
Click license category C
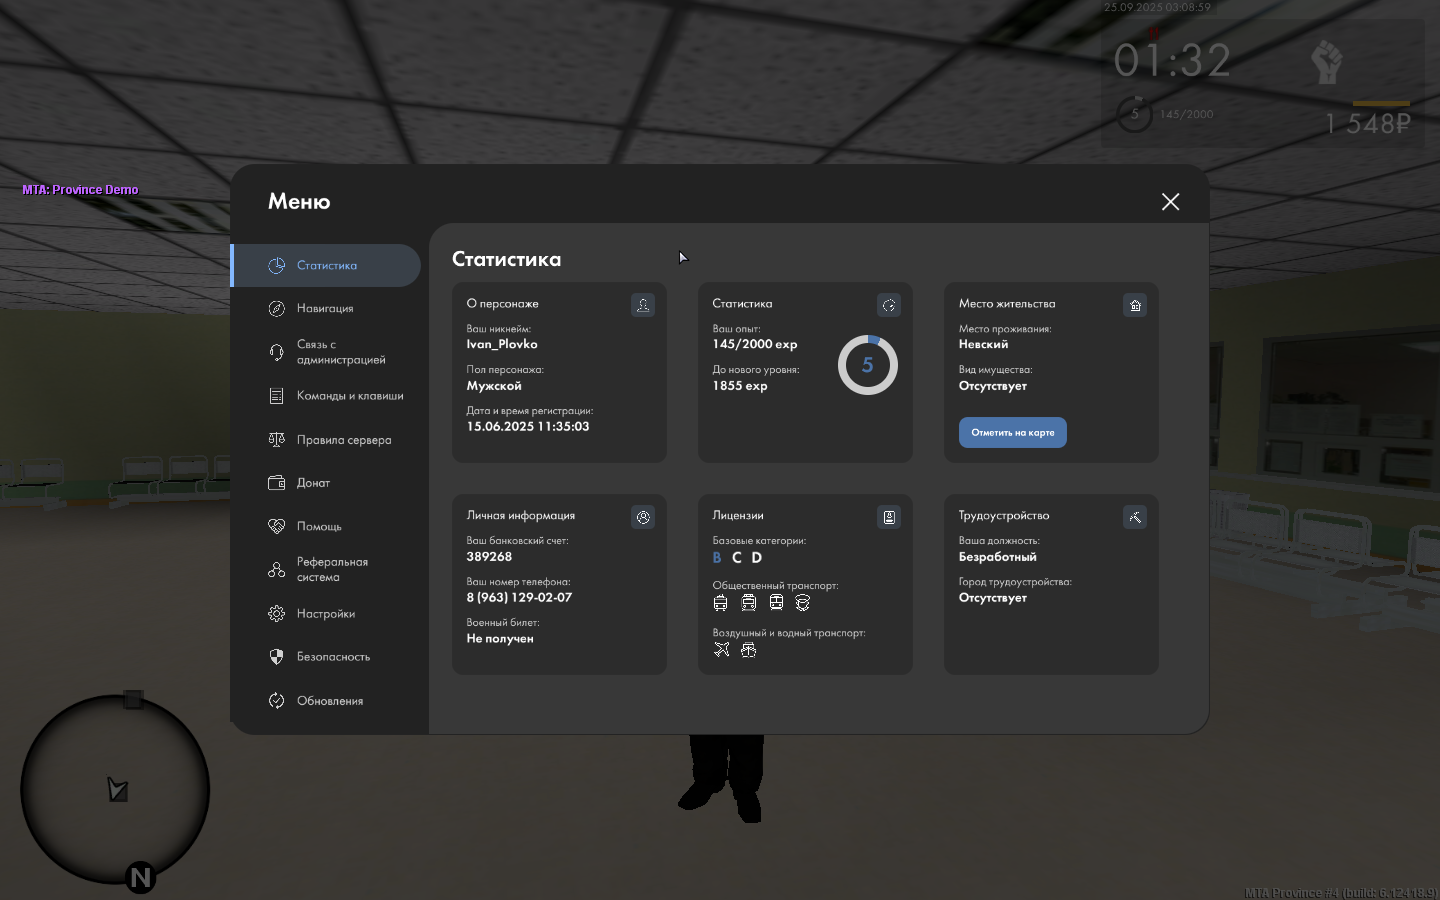point(737,558)
